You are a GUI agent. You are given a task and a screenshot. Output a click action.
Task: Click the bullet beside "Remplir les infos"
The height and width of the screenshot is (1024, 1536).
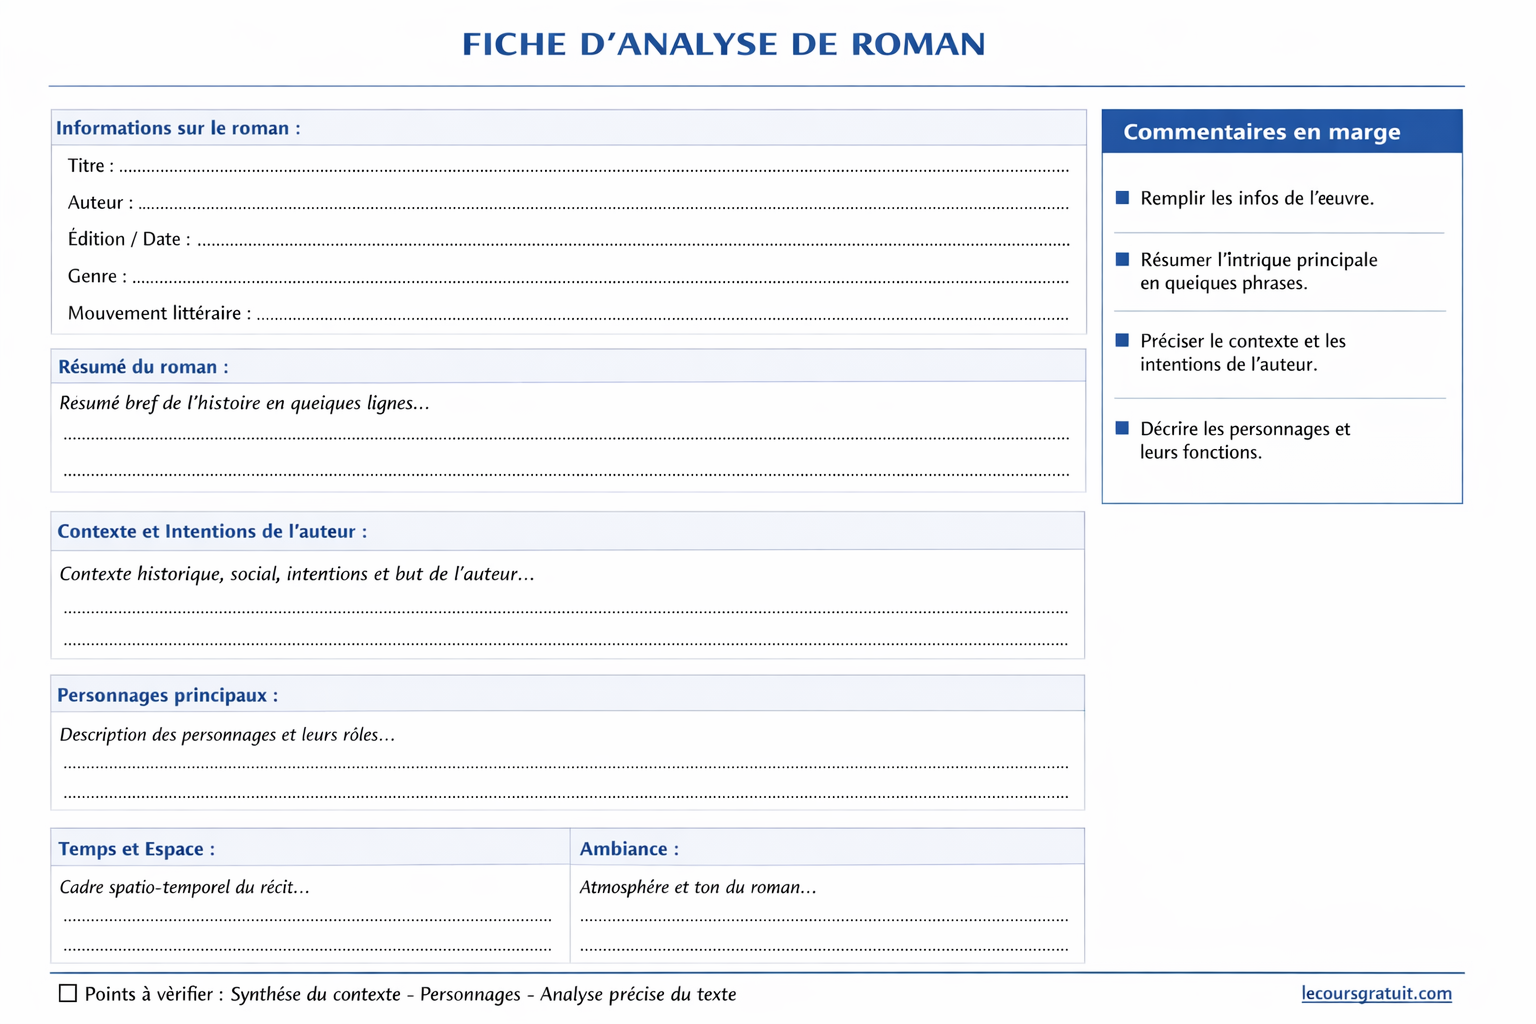tap(1122, 198)
